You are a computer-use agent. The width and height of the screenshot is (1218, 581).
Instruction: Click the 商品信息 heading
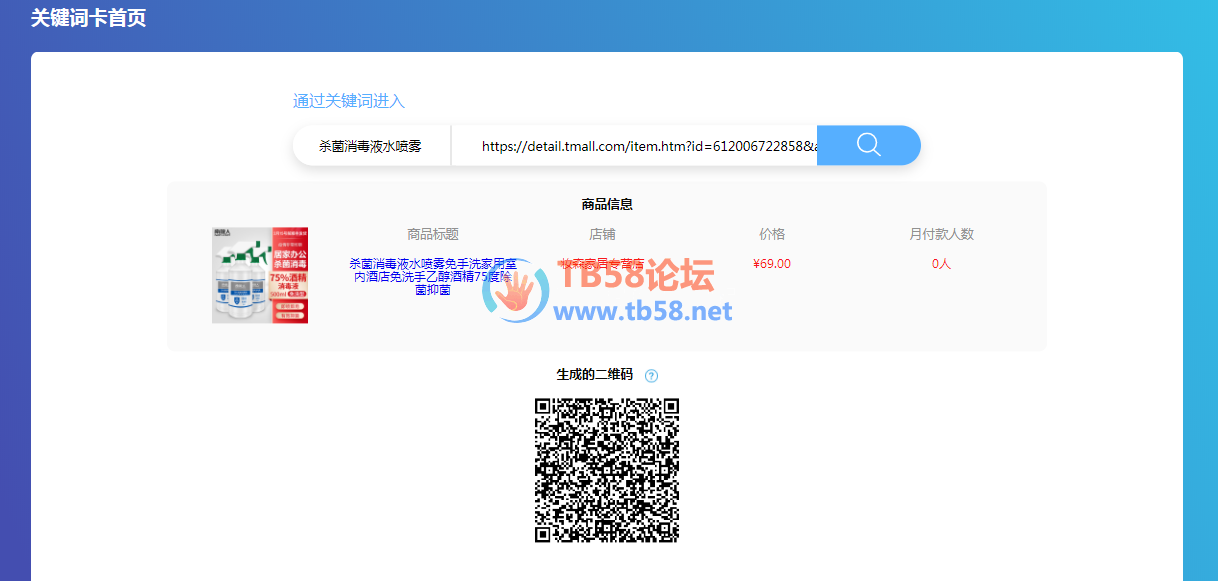coord(607,204)
